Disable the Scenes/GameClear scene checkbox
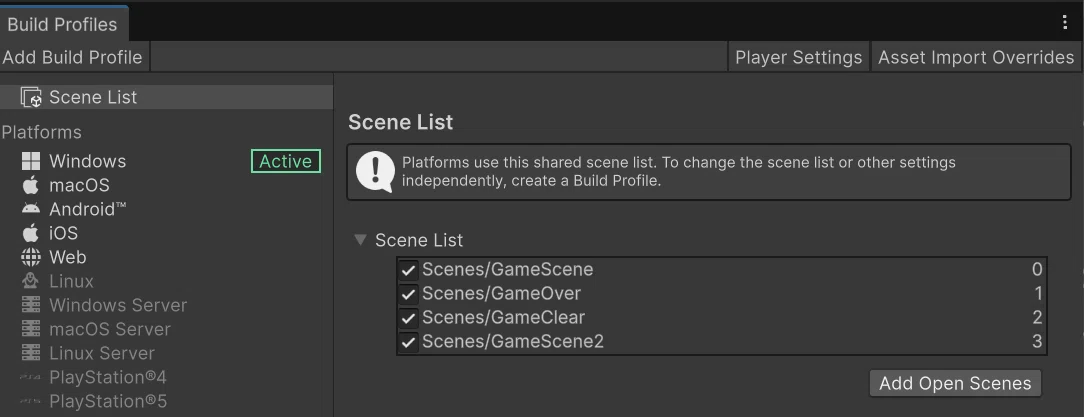 pos(409,318)
